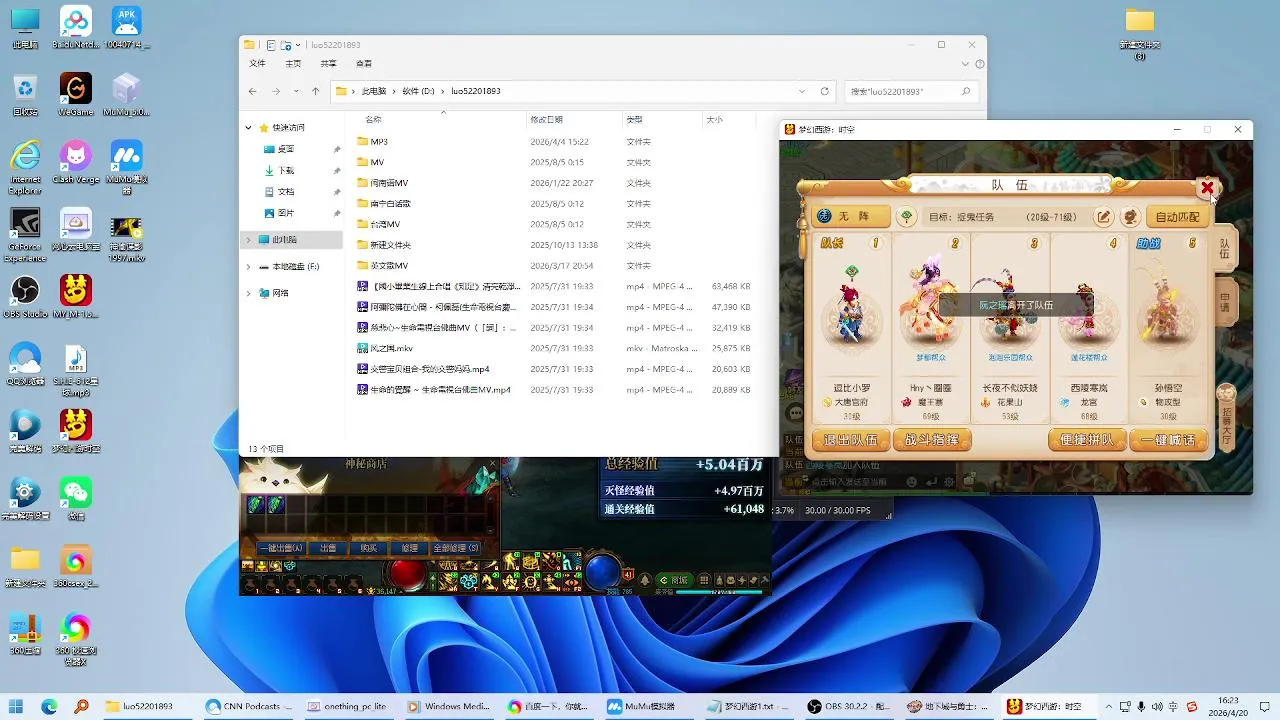Collapse the 快速访问 tree node

tap(249, 128)
